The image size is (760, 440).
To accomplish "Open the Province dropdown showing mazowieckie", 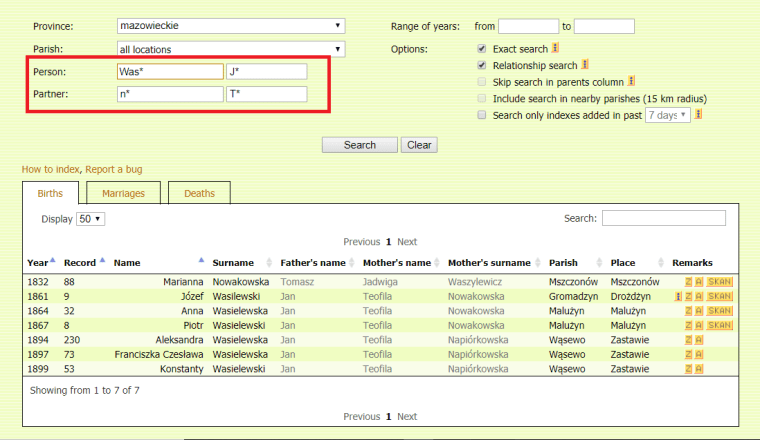I will pos(231,25).
